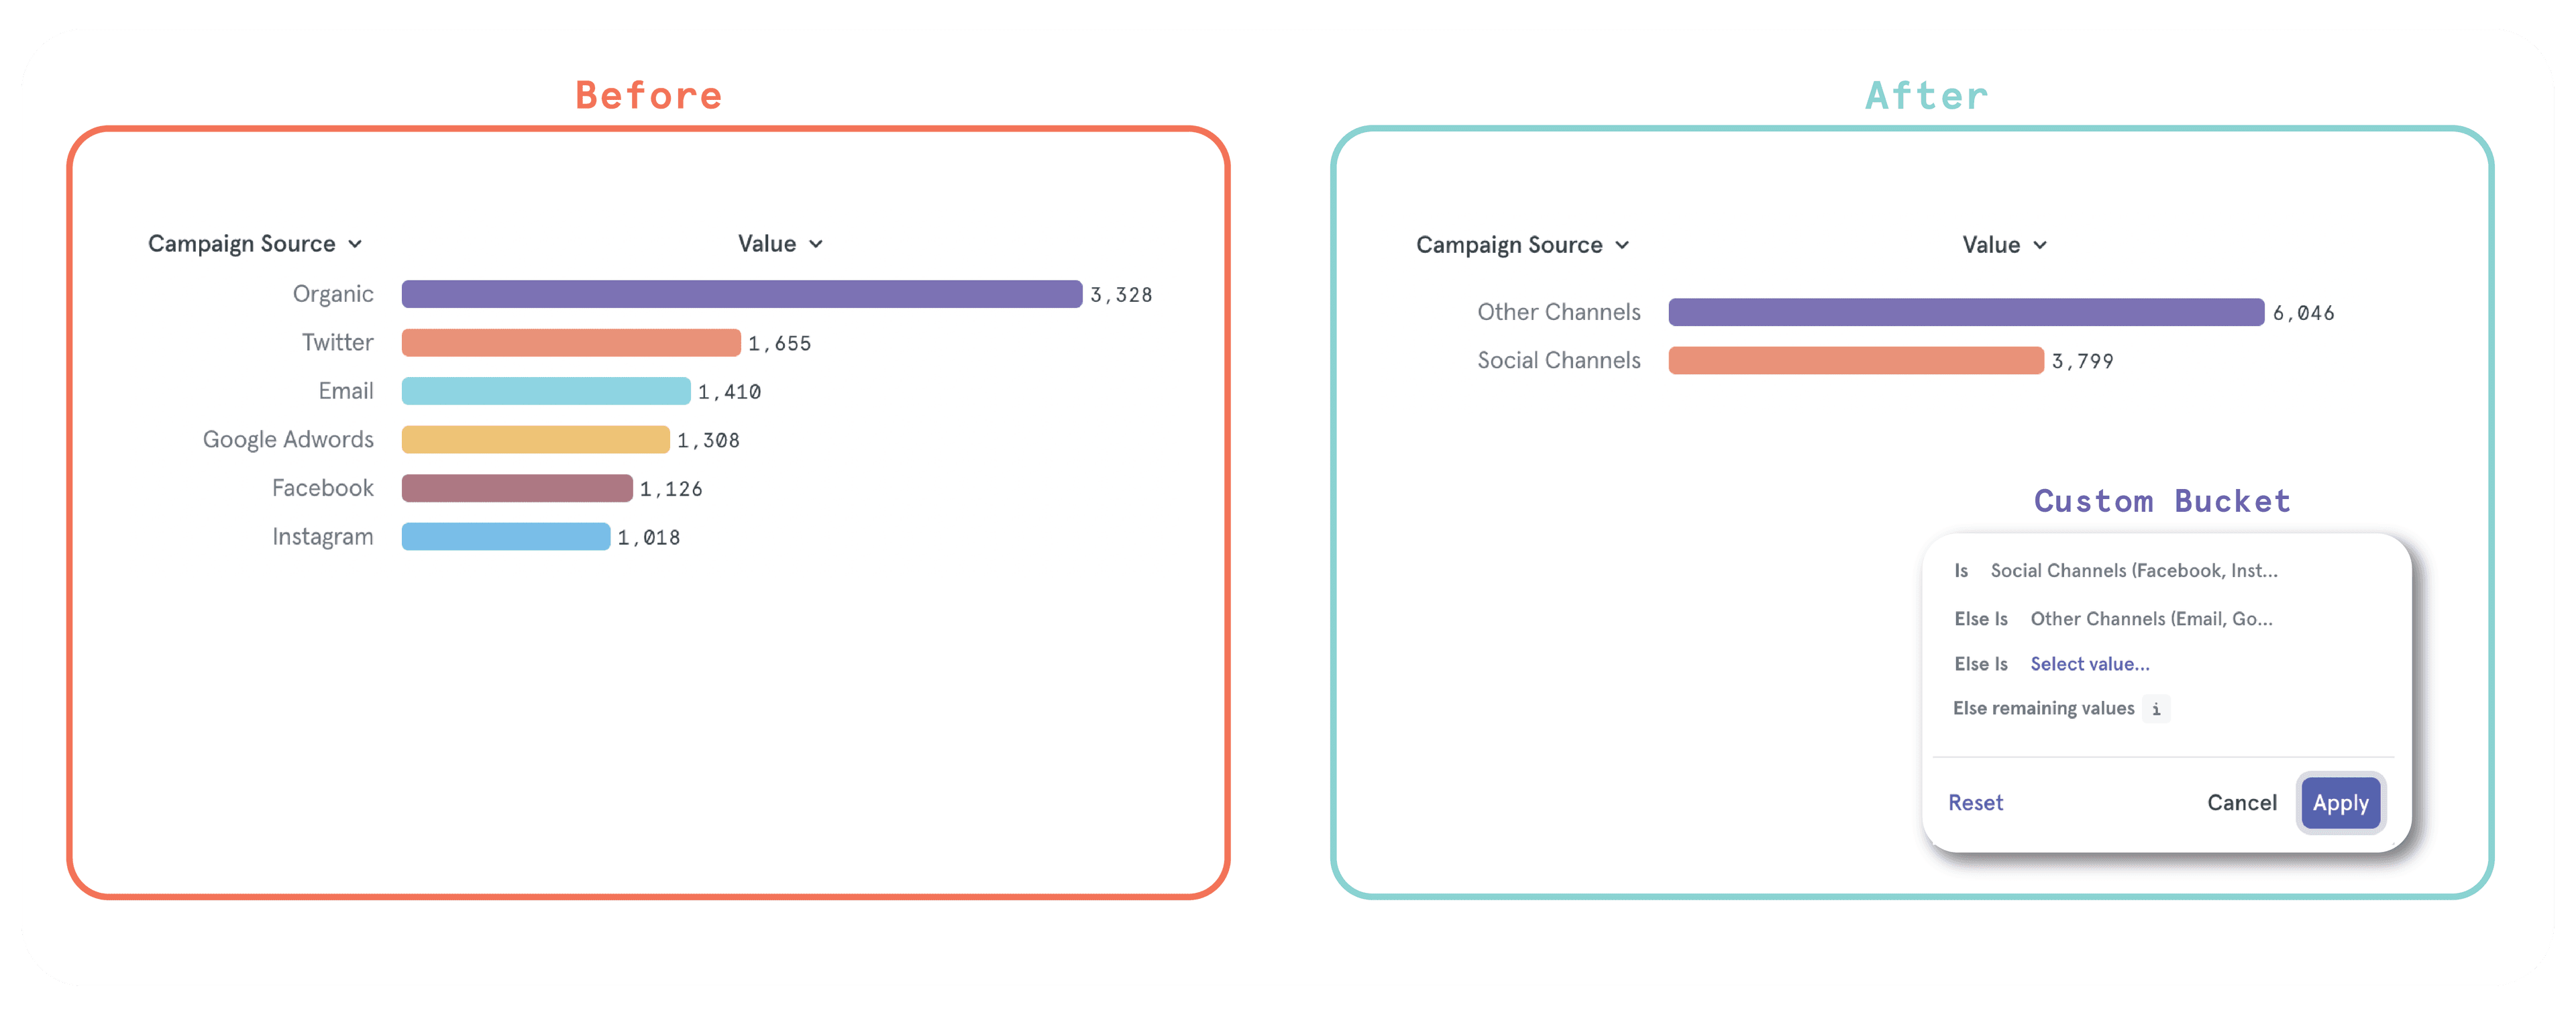This screenshot has width=2576, height=1029.
Task: Click the yellow Google Adwords bar
Action: (535, 440)
